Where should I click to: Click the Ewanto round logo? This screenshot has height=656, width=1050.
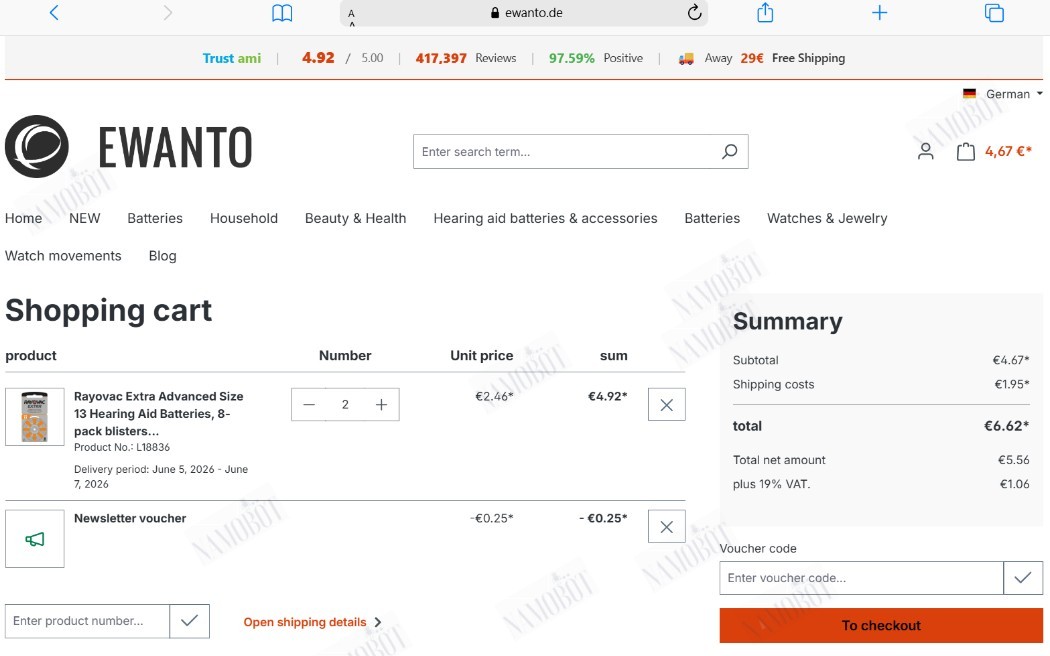tap(37, 147)
